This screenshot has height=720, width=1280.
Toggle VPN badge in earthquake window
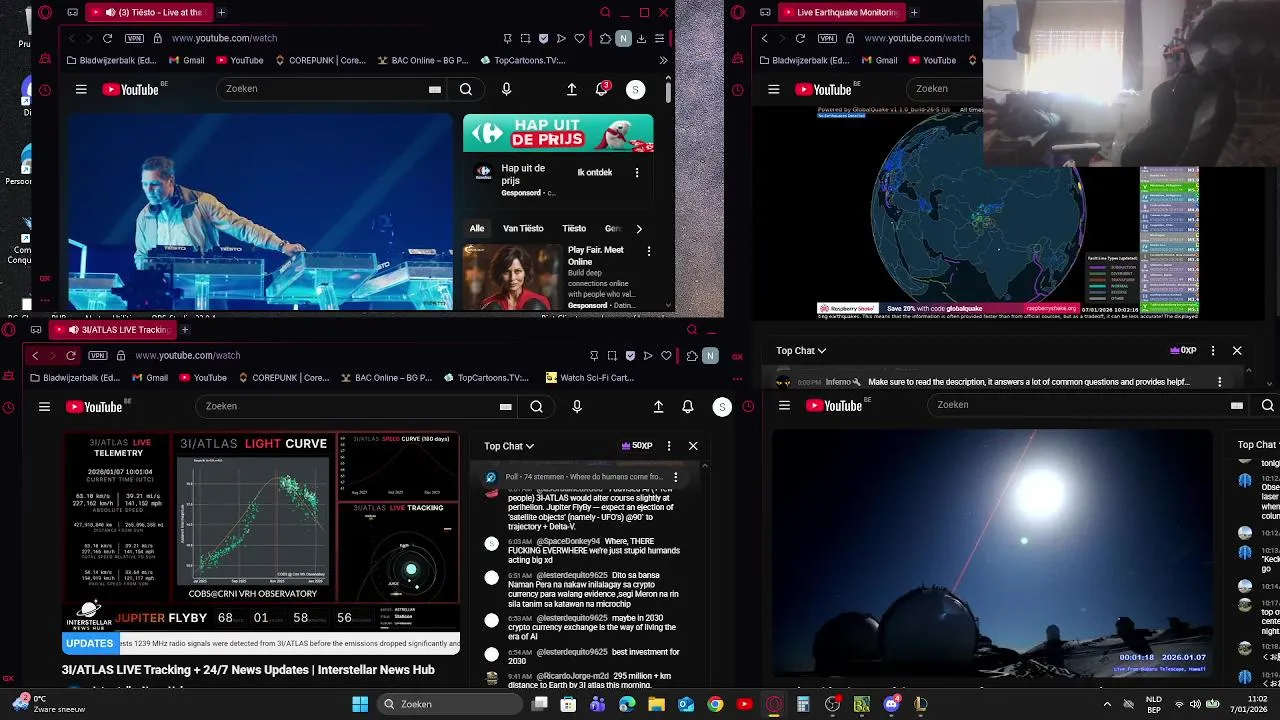coord(828,38)
